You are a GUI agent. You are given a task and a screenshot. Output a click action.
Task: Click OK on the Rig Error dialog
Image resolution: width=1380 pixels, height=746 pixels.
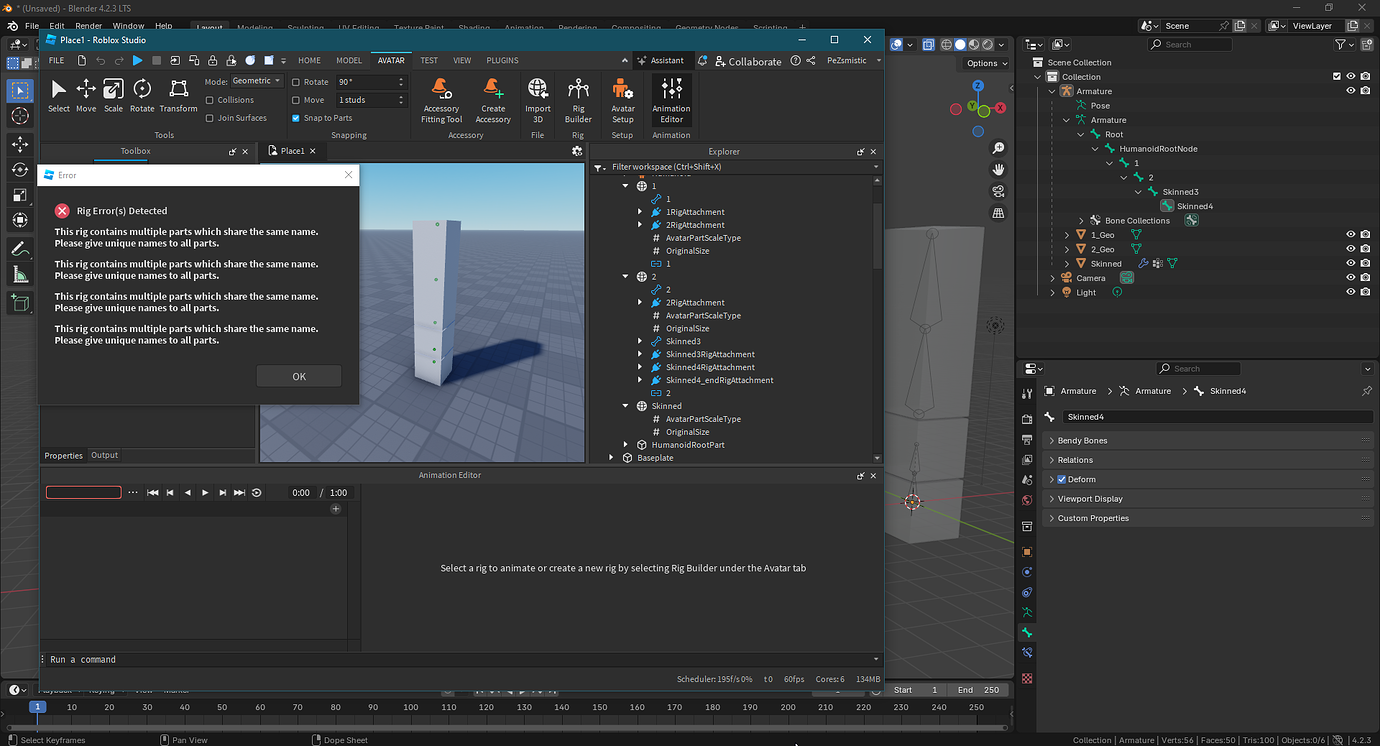tap(298, 376)
